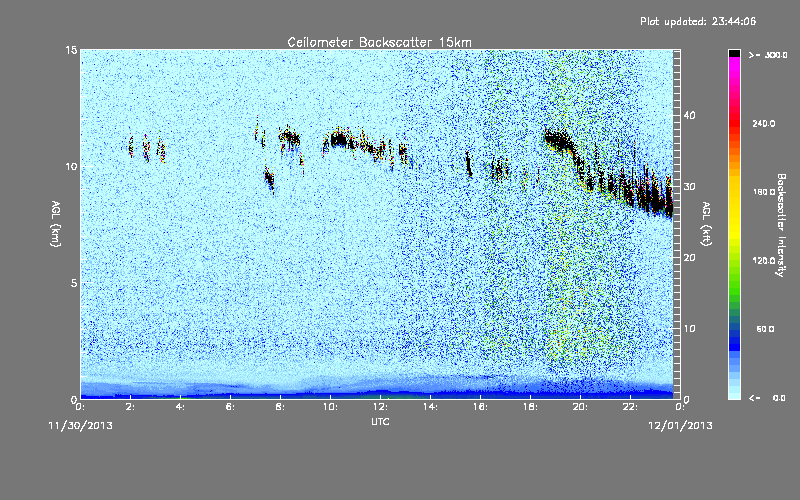Click the 'Ceilometer Backscatter 15km' plot title
Image resolution: width=800 pixels, height=500 pixels.
click(x=379, y=42)
